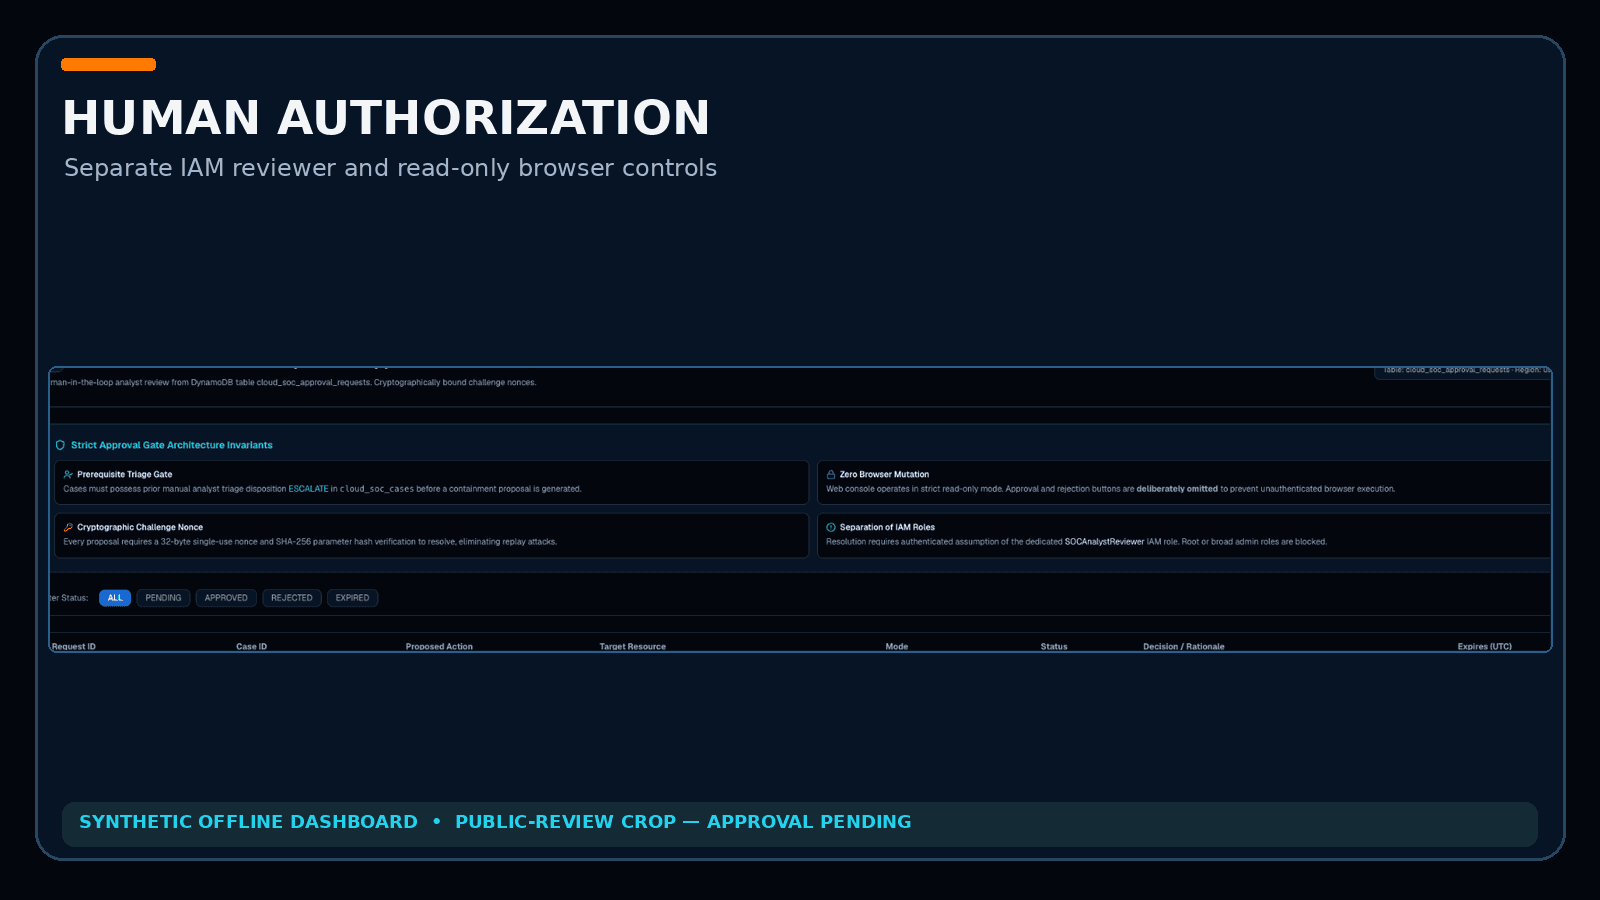Image resolution: width=1600 pixels, height=900 pixels.
Task: Click the HUMAN AUTHORIZATION slide title
Action: point(386,118)
